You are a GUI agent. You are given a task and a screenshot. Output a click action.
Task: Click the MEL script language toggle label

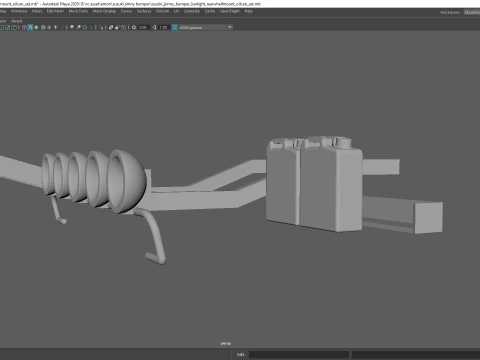[x=240, y=354]
